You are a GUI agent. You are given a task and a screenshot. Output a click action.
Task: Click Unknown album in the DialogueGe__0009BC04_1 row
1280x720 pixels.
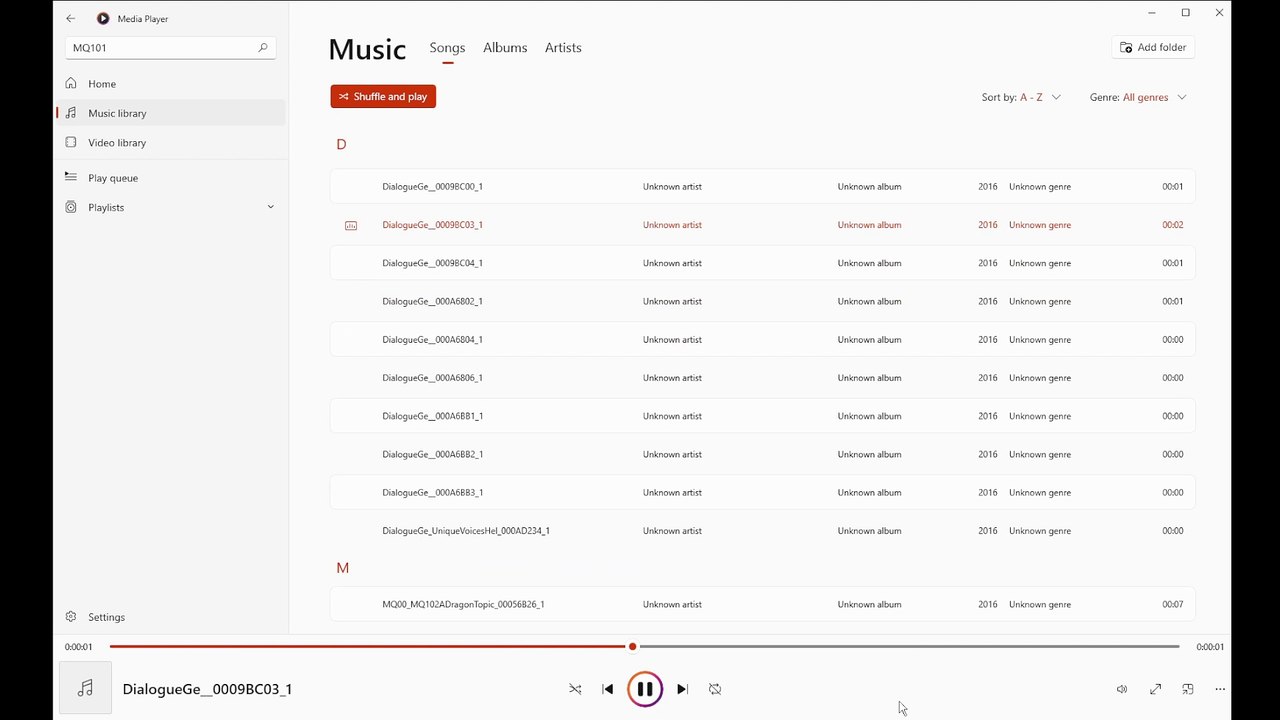click(869, 263)
